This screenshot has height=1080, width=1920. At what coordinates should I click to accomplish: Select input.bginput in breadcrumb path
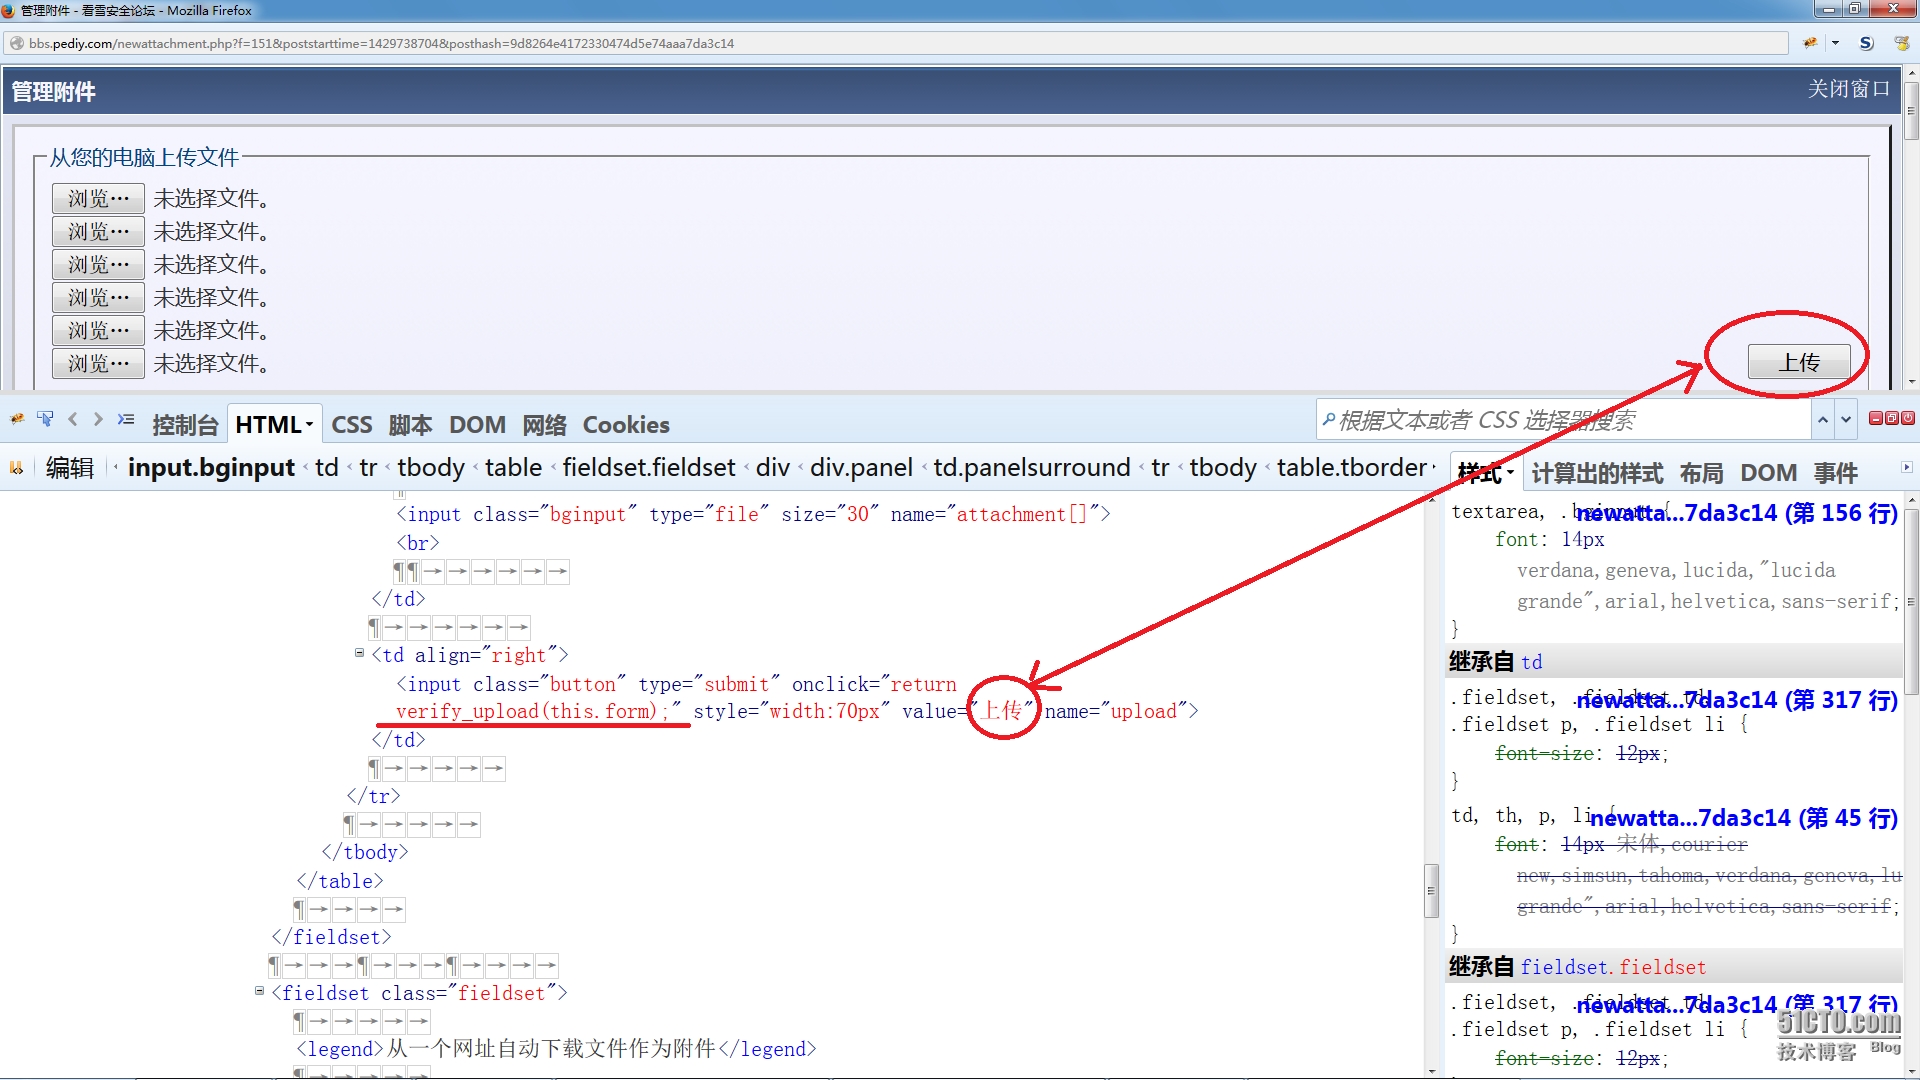[x=211, y=468]
